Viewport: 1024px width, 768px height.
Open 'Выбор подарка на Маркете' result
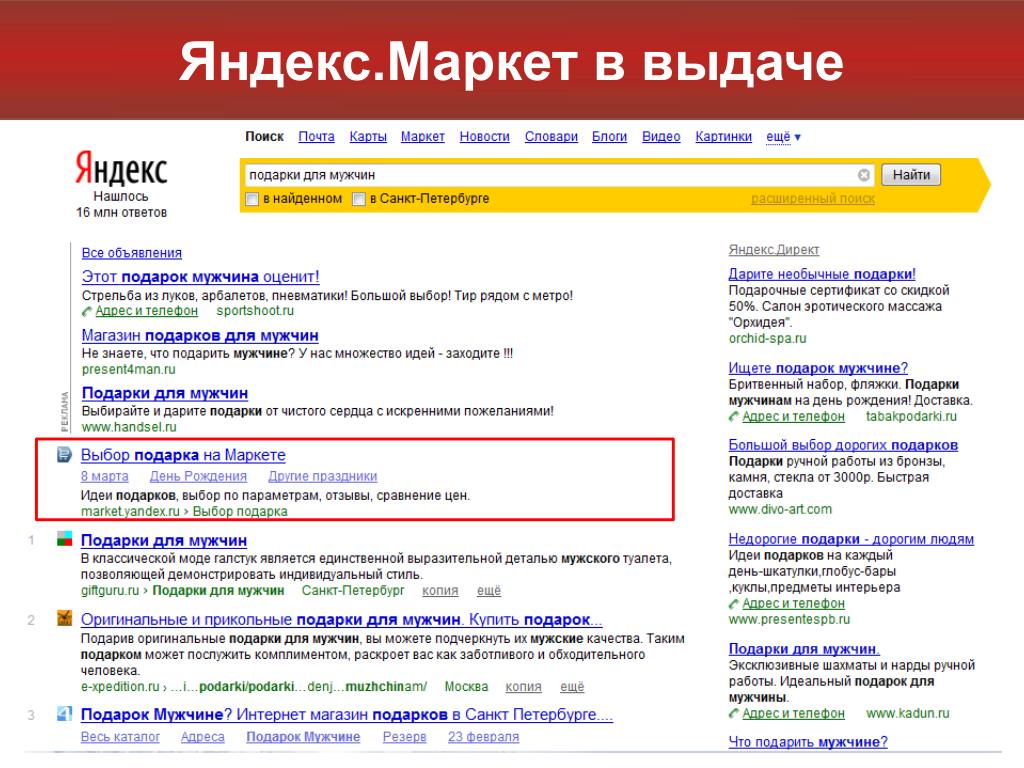(x=184, y=455)
